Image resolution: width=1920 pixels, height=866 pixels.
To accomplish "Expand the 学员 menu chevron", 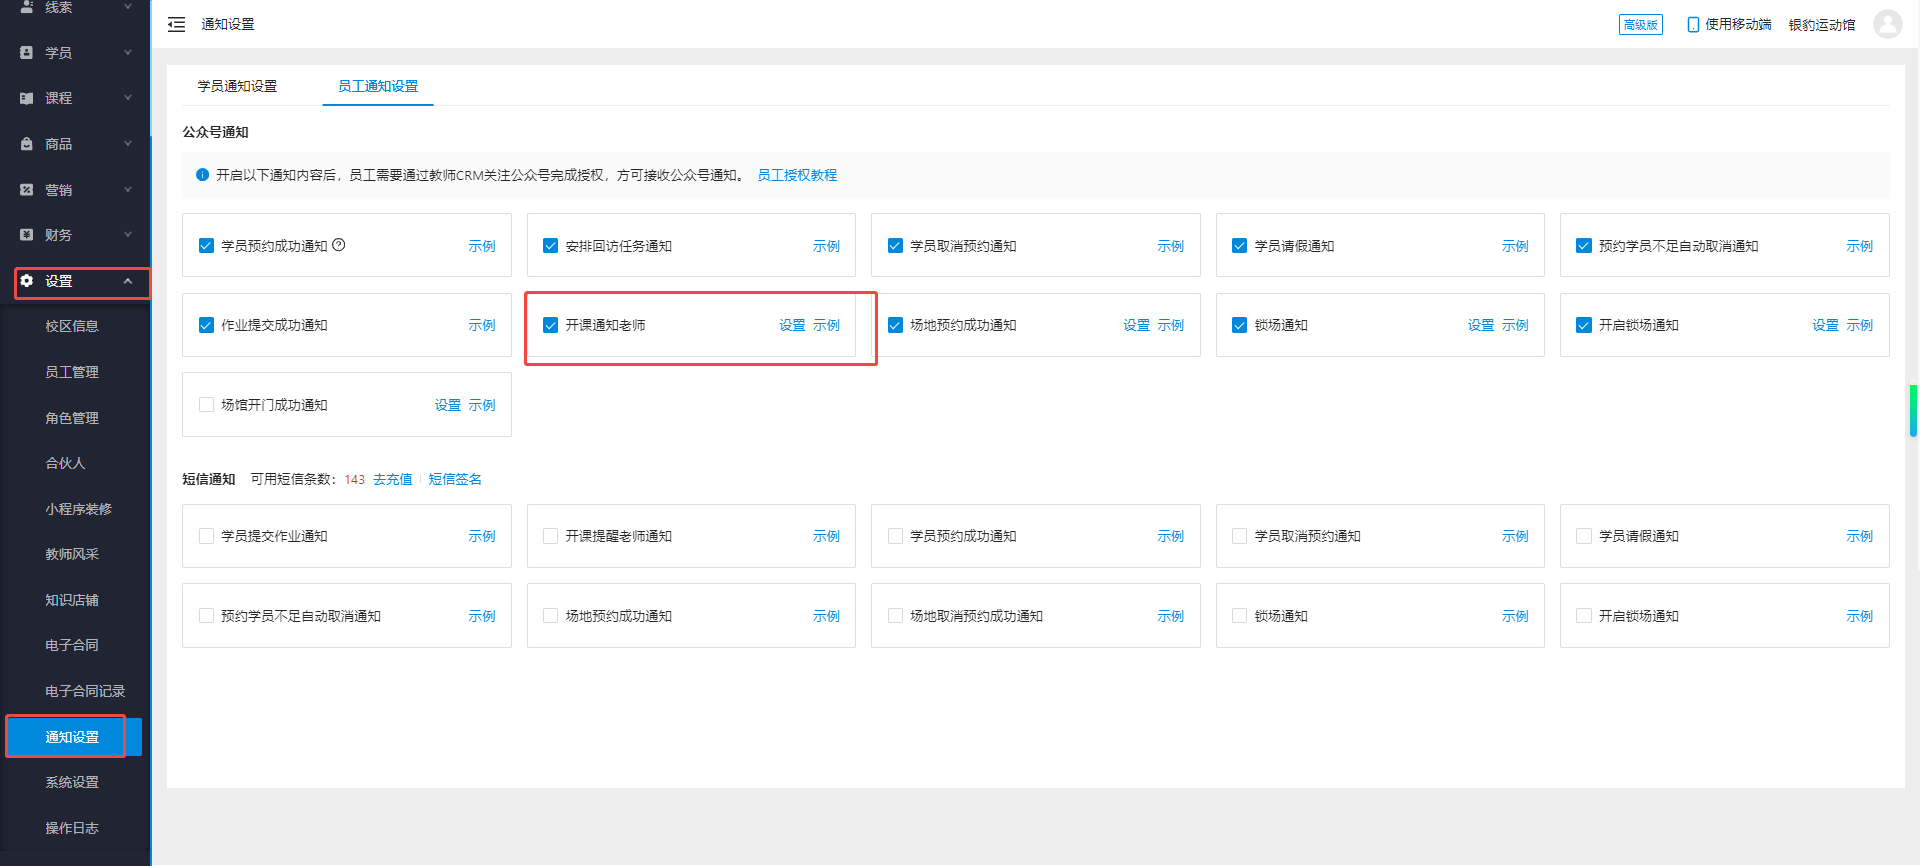I will 128,52.
